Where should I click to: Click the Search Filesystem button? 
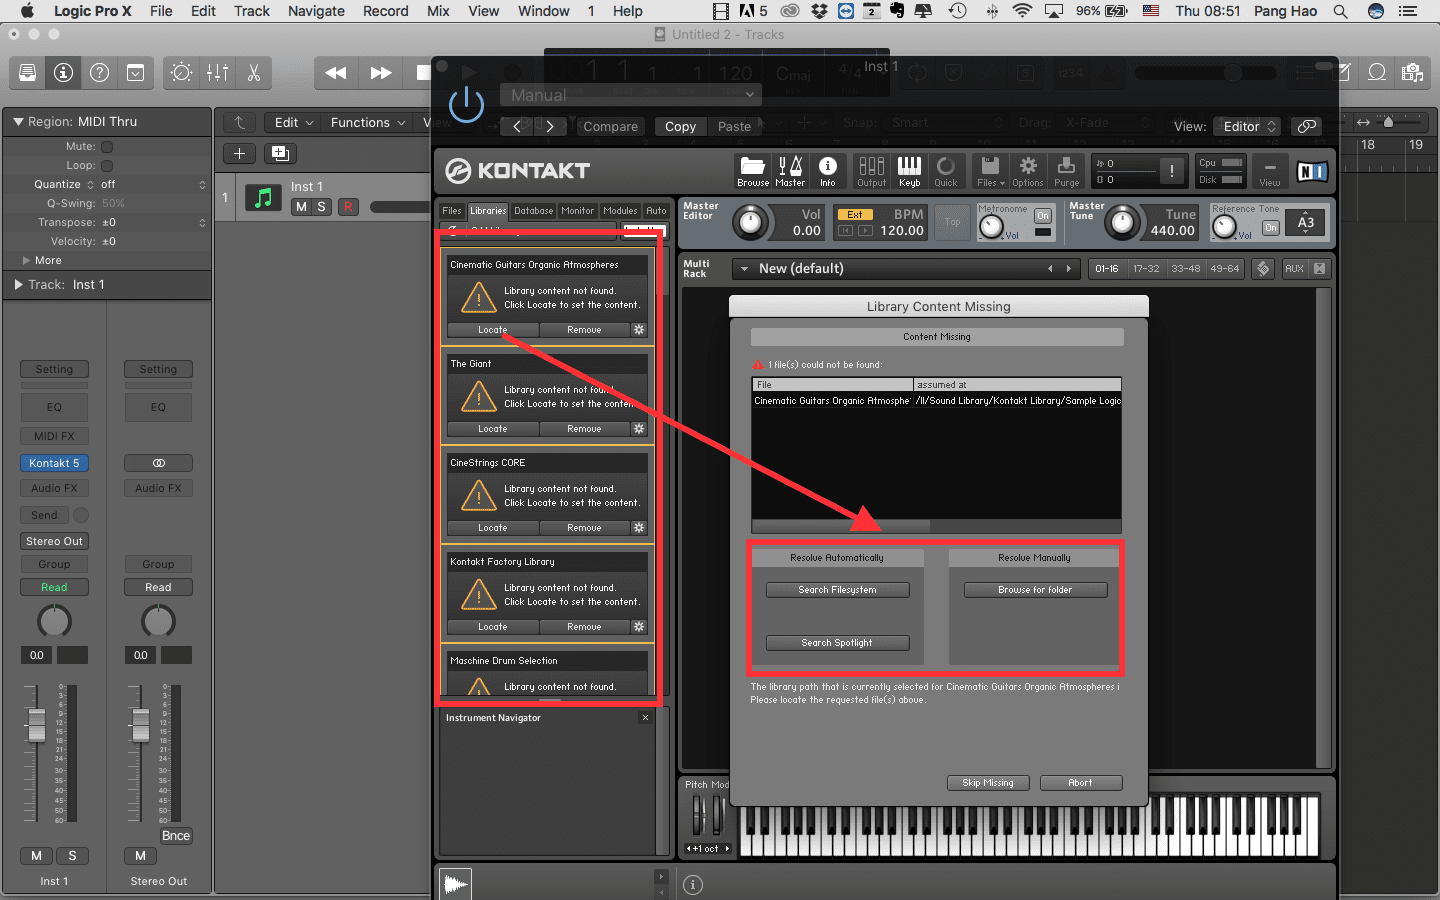[x=837, y=590]
